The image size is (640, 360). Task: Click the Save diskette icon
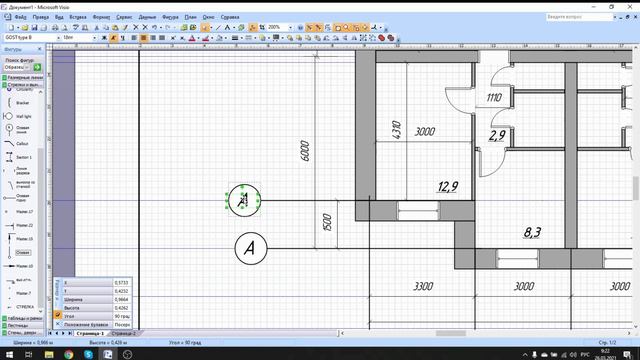pyautogui.click(x=34, y=28)
